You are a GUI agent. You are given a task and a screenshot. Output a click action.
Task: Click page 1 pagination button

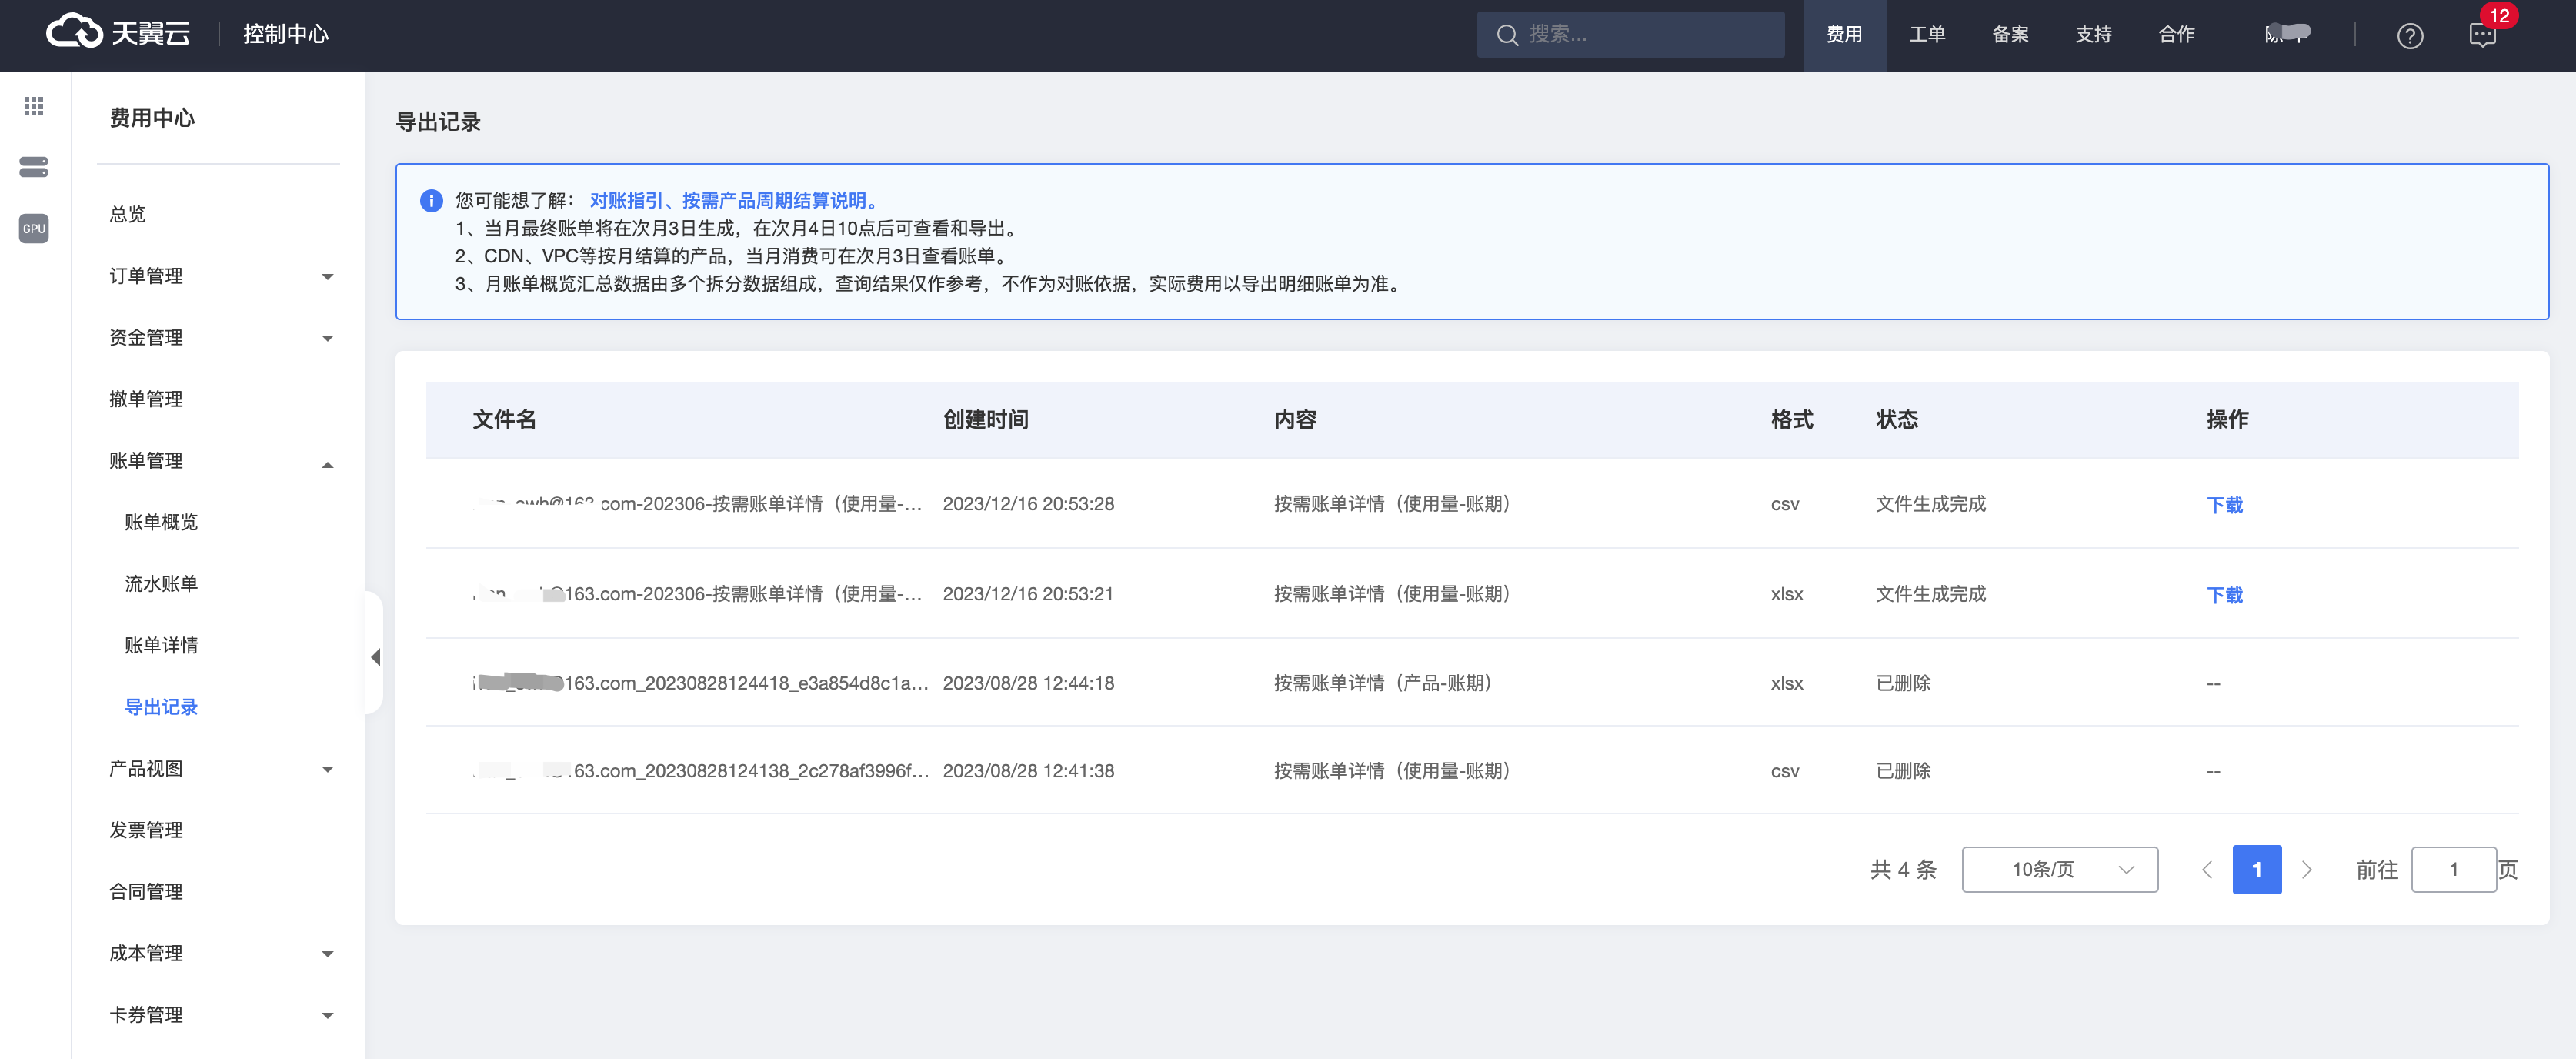point(2256,869)
